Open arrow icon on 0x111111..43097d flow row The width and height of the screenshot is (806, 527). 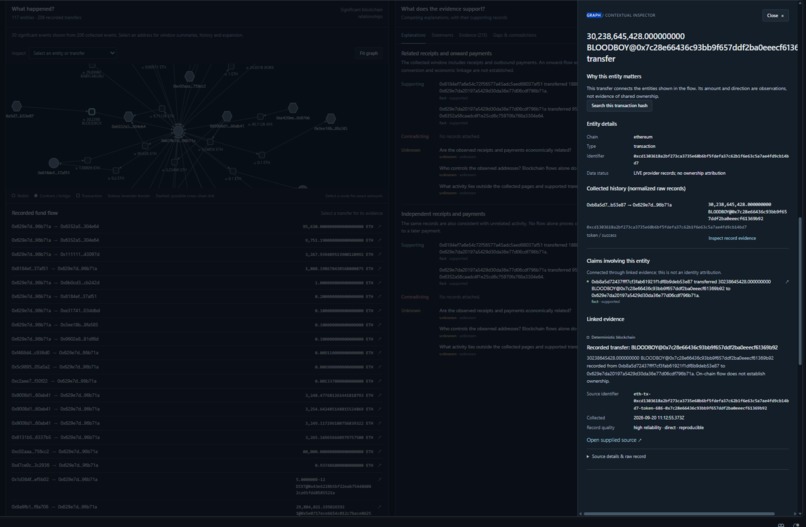pos(379,254)
